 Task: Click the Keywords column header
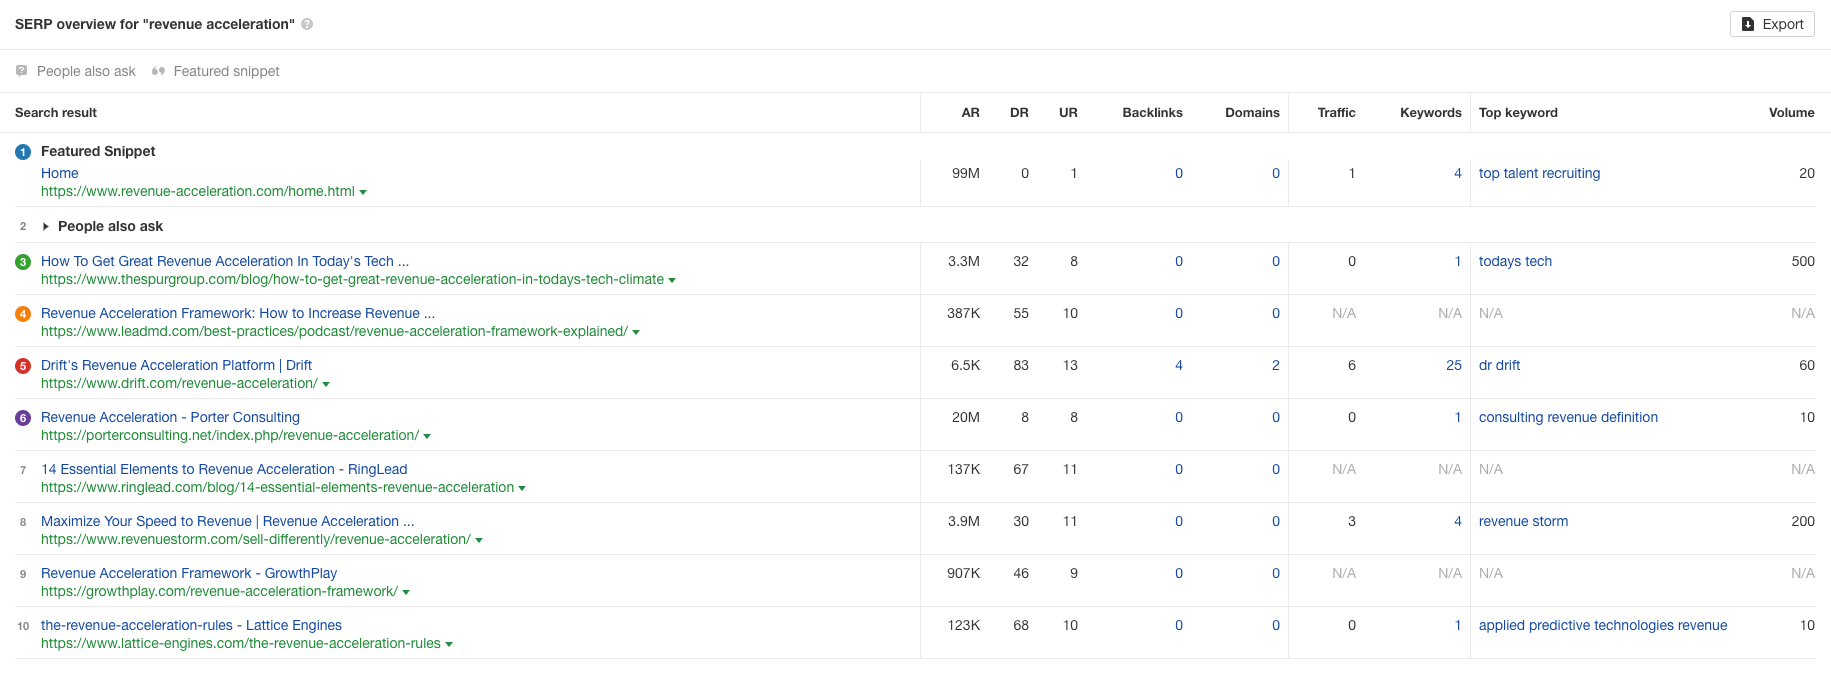[x=1431, y=112]
